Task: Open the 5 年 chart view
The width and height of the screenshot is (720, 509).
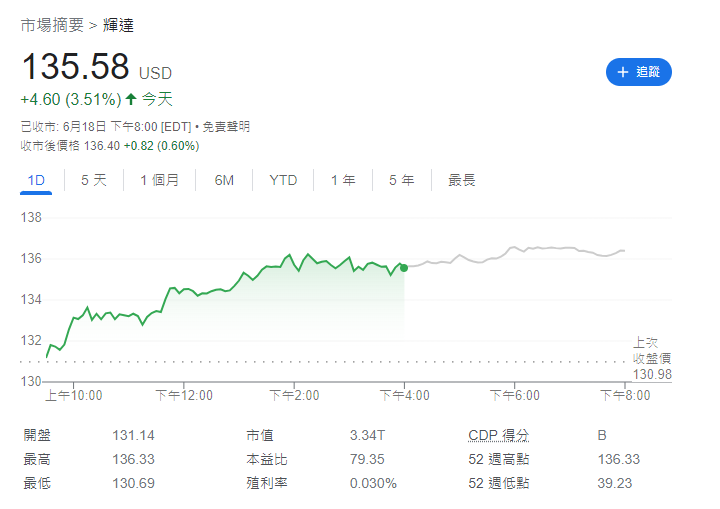Action: pos(401,180)
